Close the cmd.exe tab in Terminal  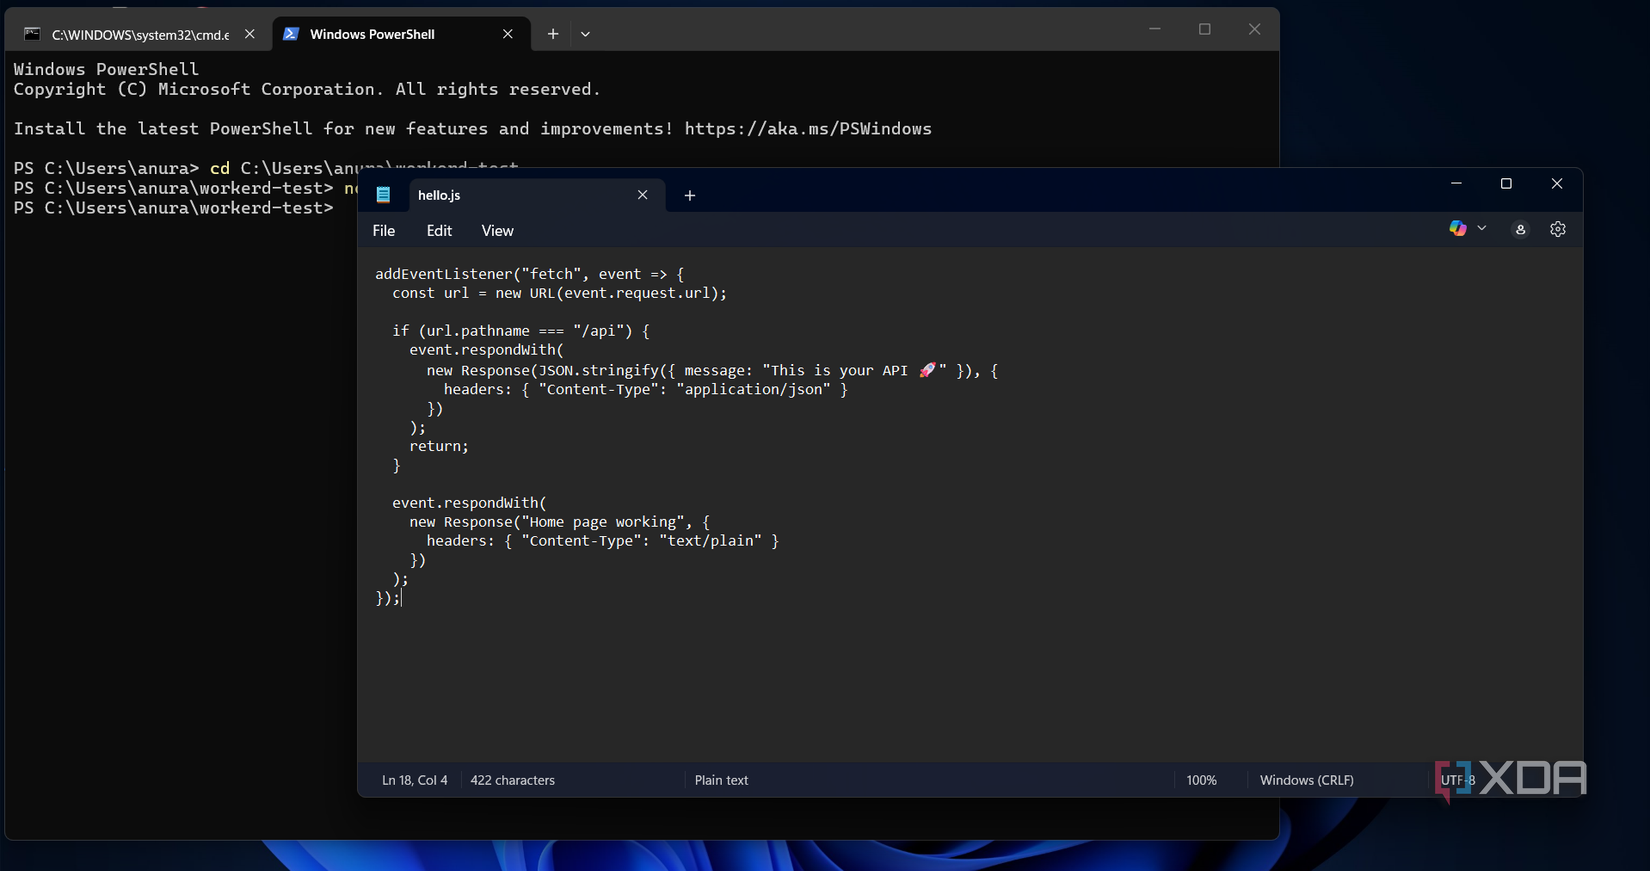pyautogui.click(x=250, y=34)
